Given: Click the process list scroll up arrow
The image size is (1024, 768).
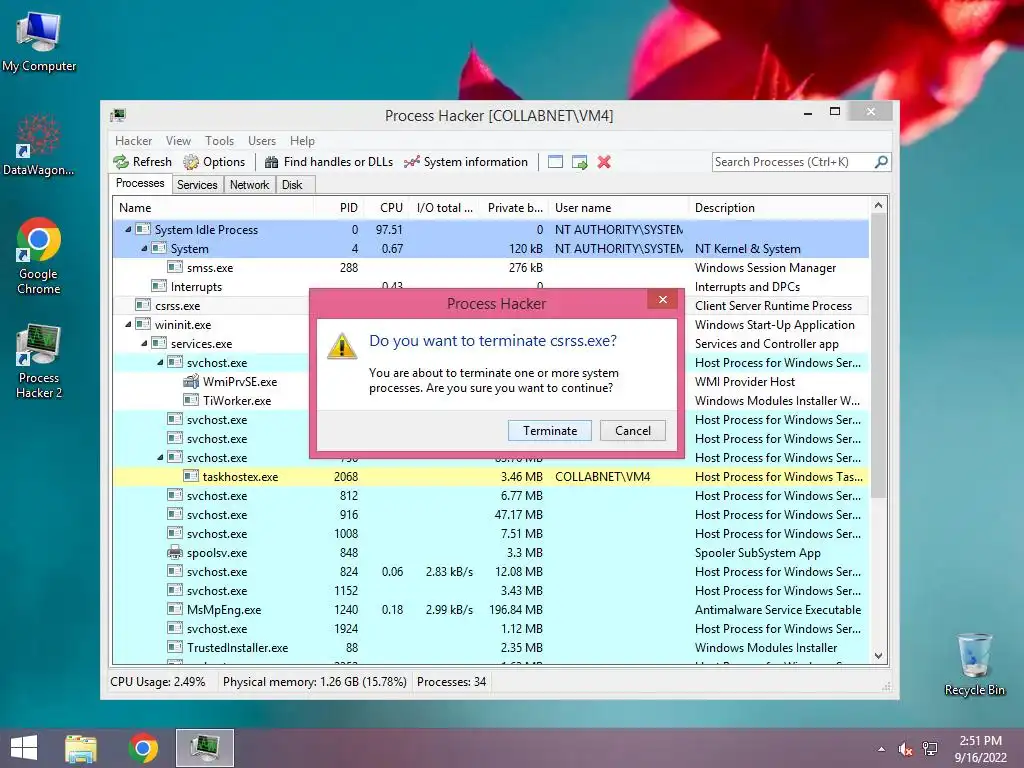Looking at the screenshot, I should tap(878, 205).
